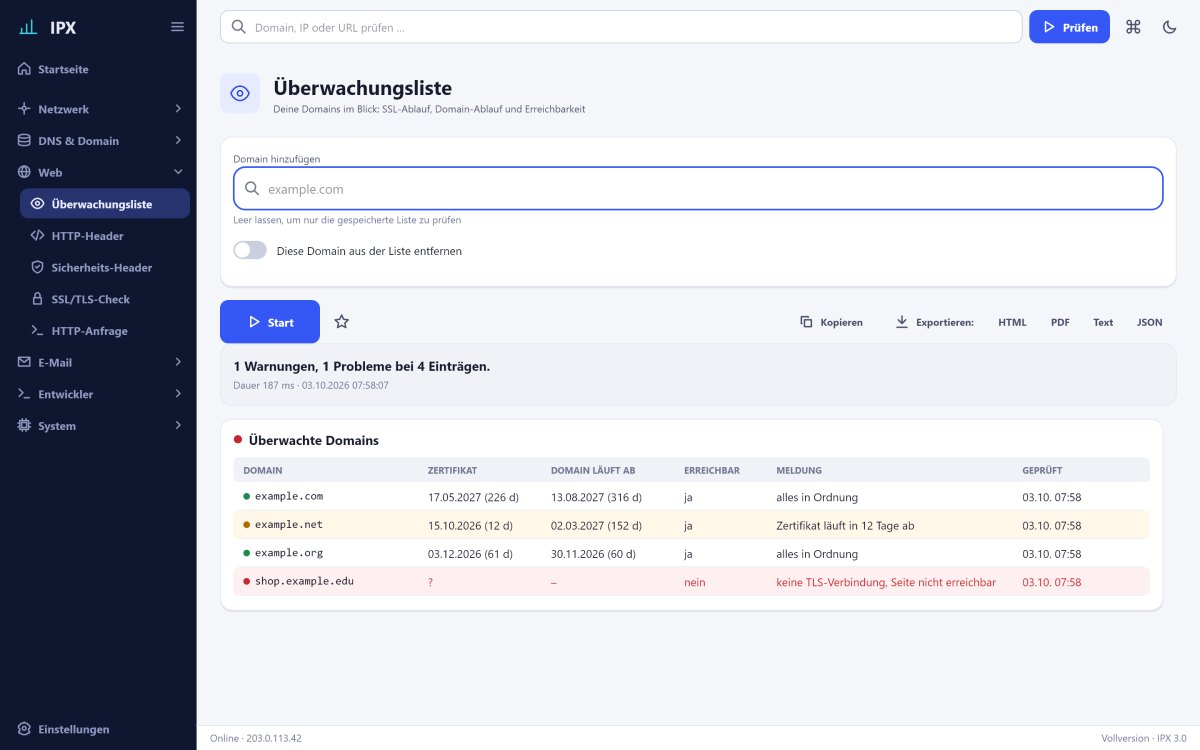Click the HTTP-Header code icon
This screenshot has width=1200, height=750.
[38, 236]
